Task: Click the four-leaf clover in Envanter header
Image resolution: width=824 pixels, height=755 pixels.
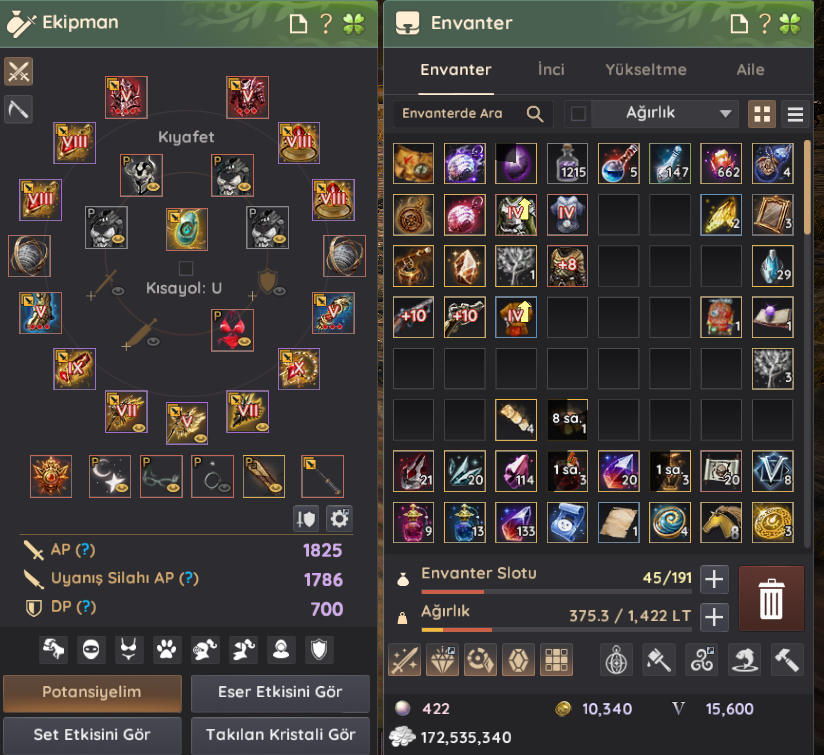Action: (789, 23)
